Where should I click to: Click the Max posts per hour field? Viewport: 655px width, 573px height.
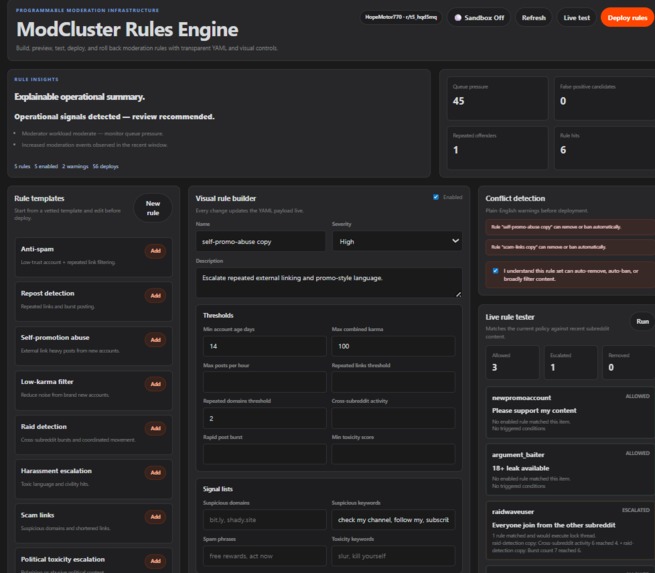click(265, 382)
